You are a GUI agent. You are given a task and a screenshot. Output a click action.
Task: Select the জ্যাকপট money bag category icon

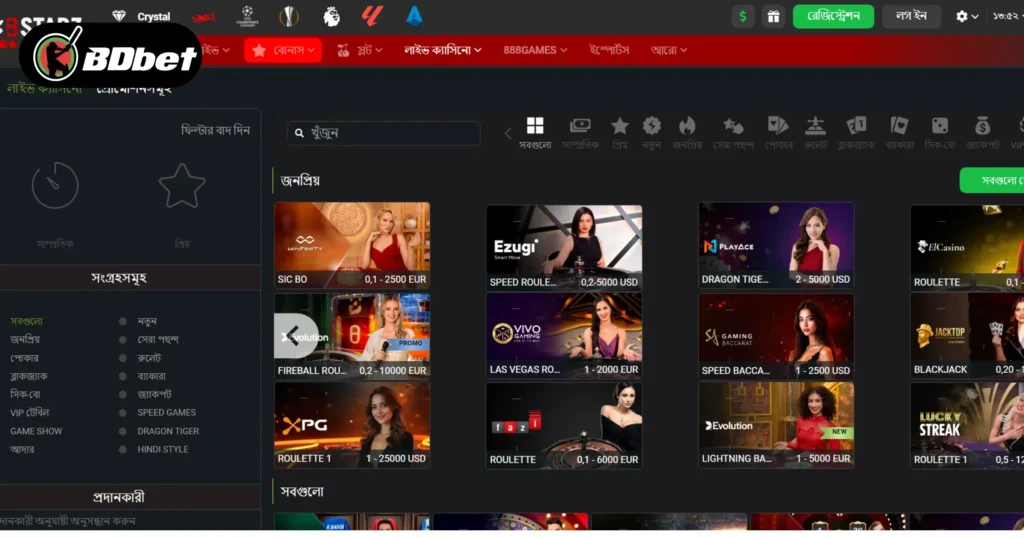click(x=982, y=125)
